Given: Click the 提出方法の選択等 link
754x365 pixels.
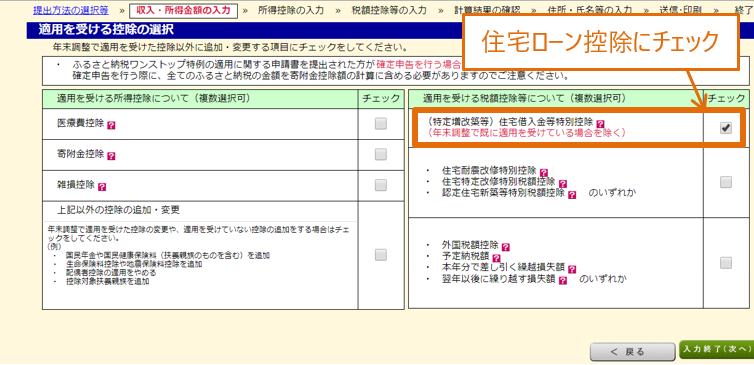Looking at the screenshot, I should (71, 10).
